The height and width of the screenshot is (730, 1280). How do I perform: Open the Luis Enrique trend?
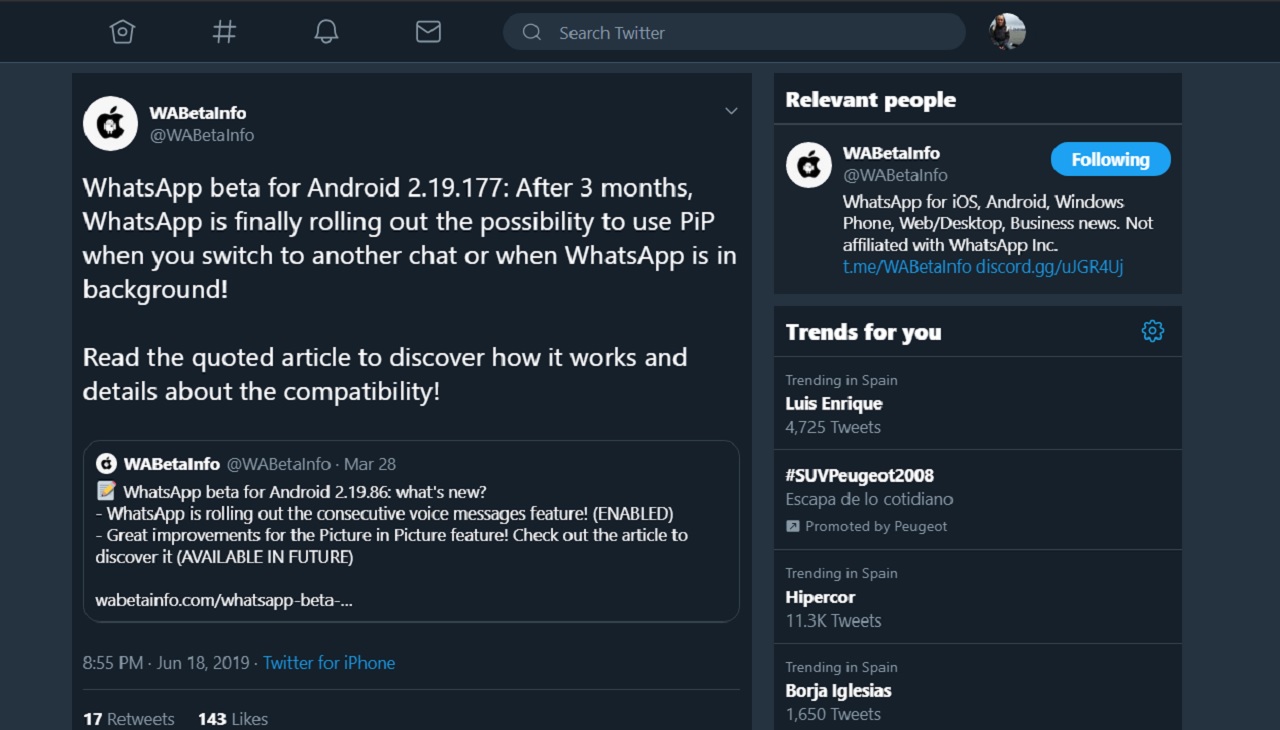[x=834, y=404]
